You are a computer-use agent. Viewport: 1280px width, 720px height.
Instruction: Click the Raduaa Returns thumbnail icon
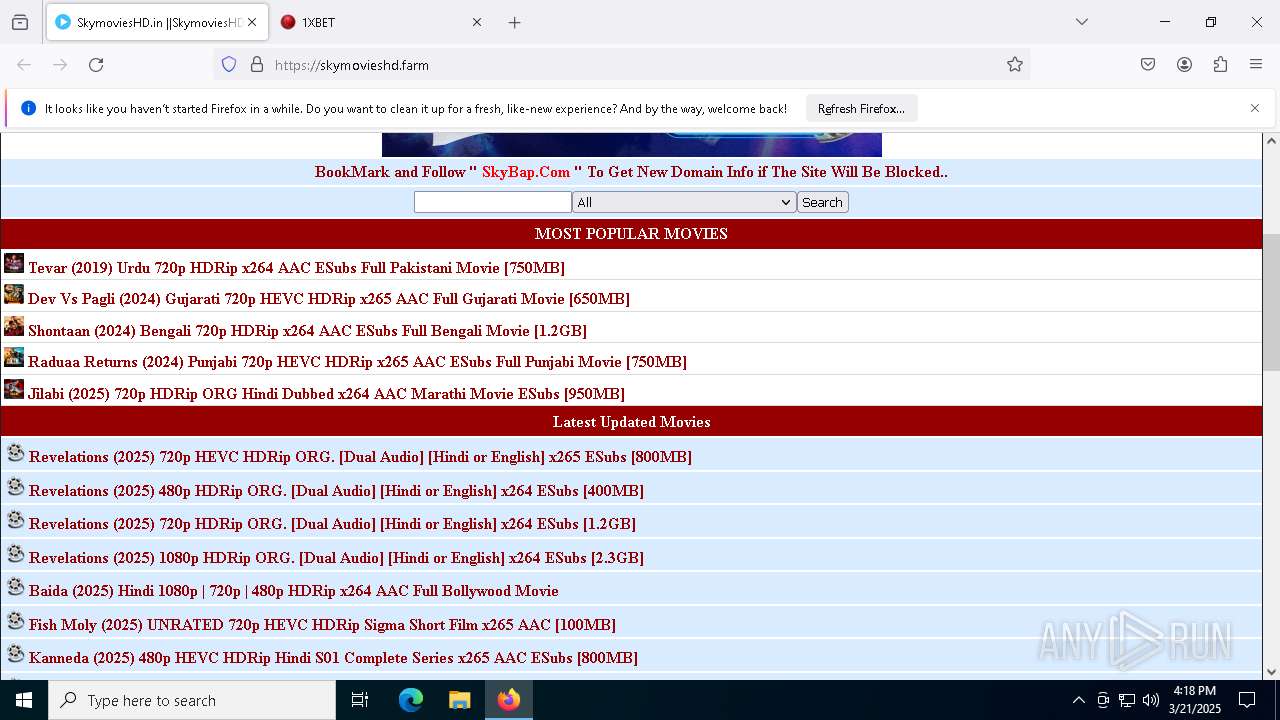tap(14, 357)
